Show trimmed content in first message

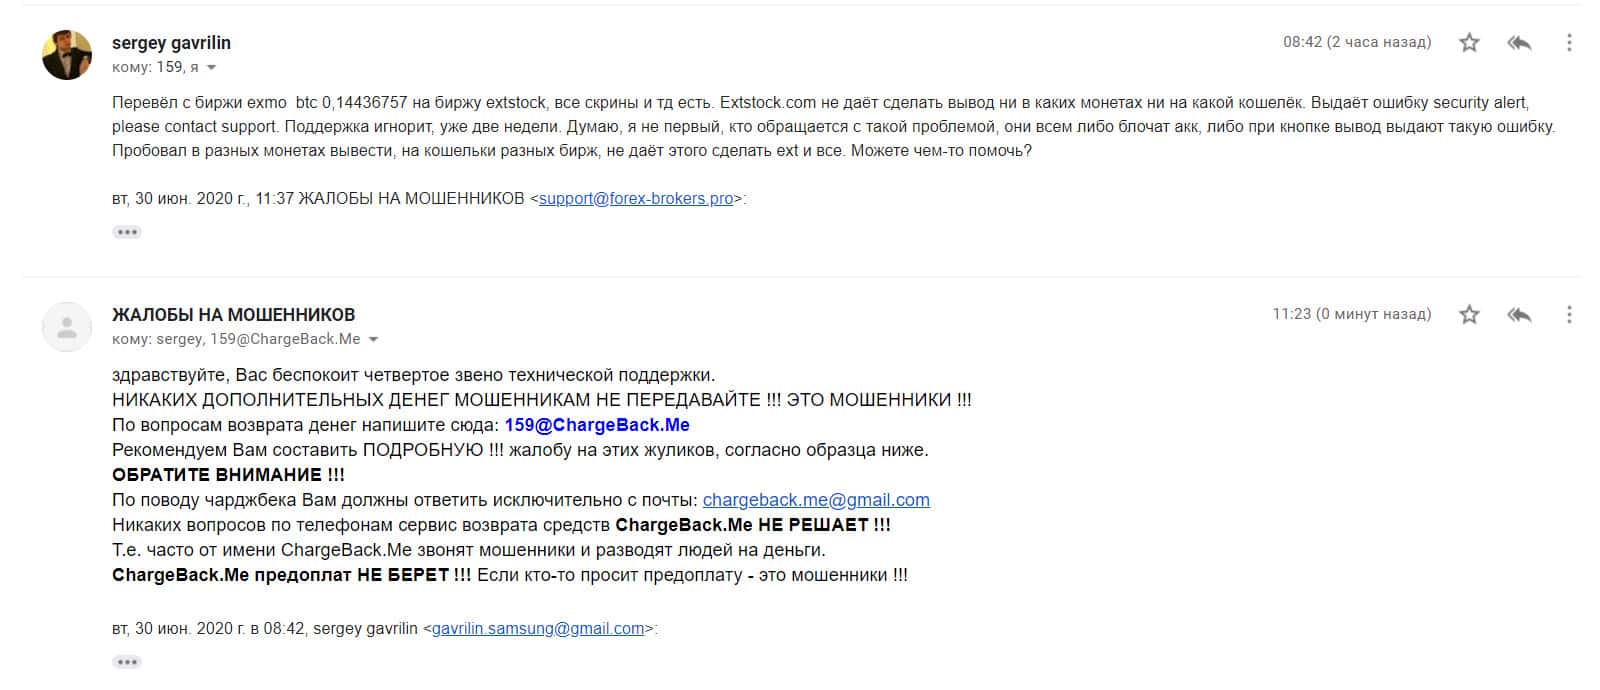pos(127,232)
